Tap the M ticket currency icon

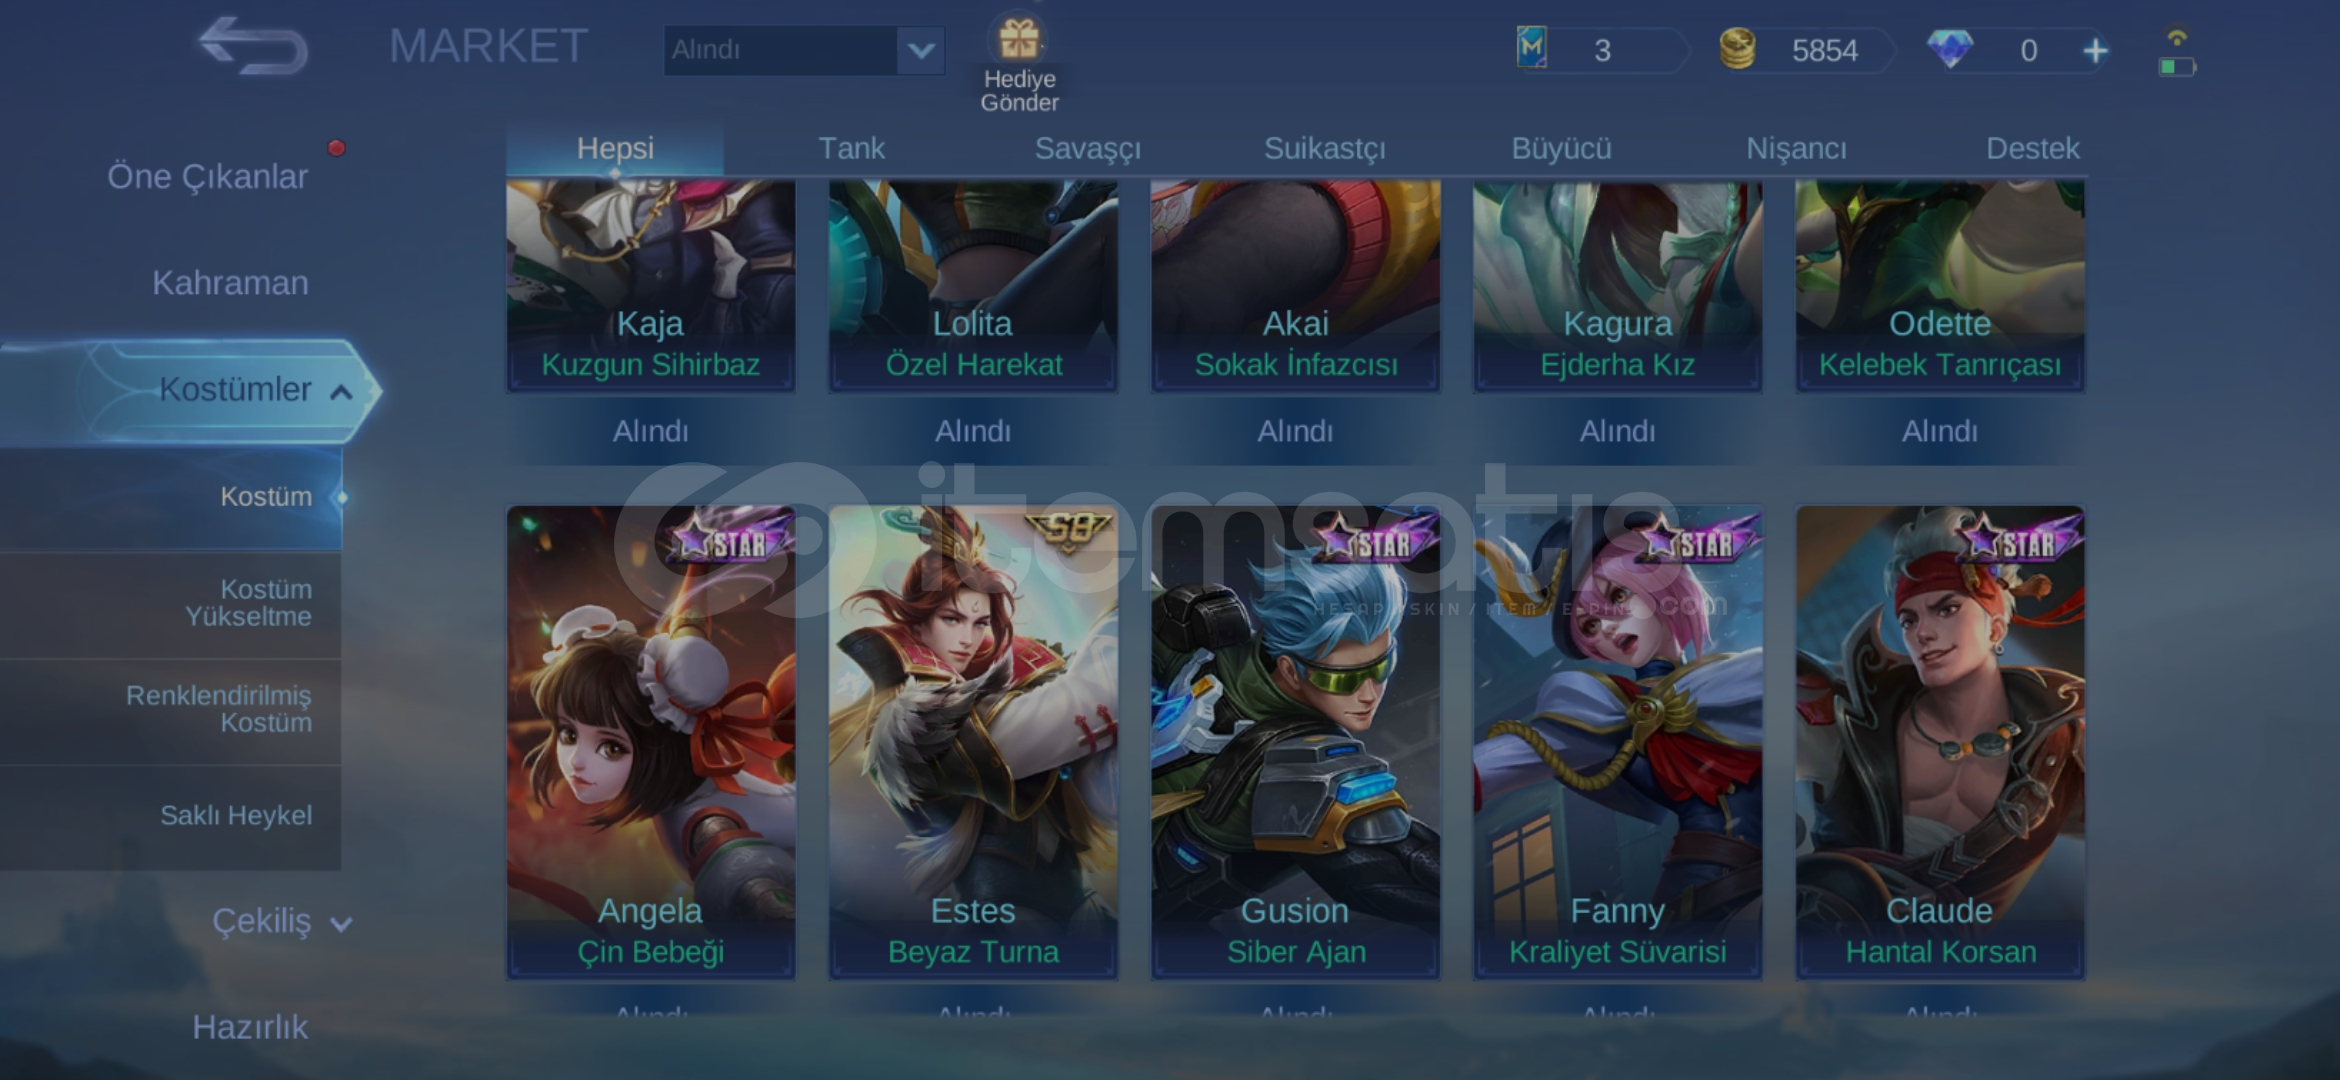pos(1532,48)
